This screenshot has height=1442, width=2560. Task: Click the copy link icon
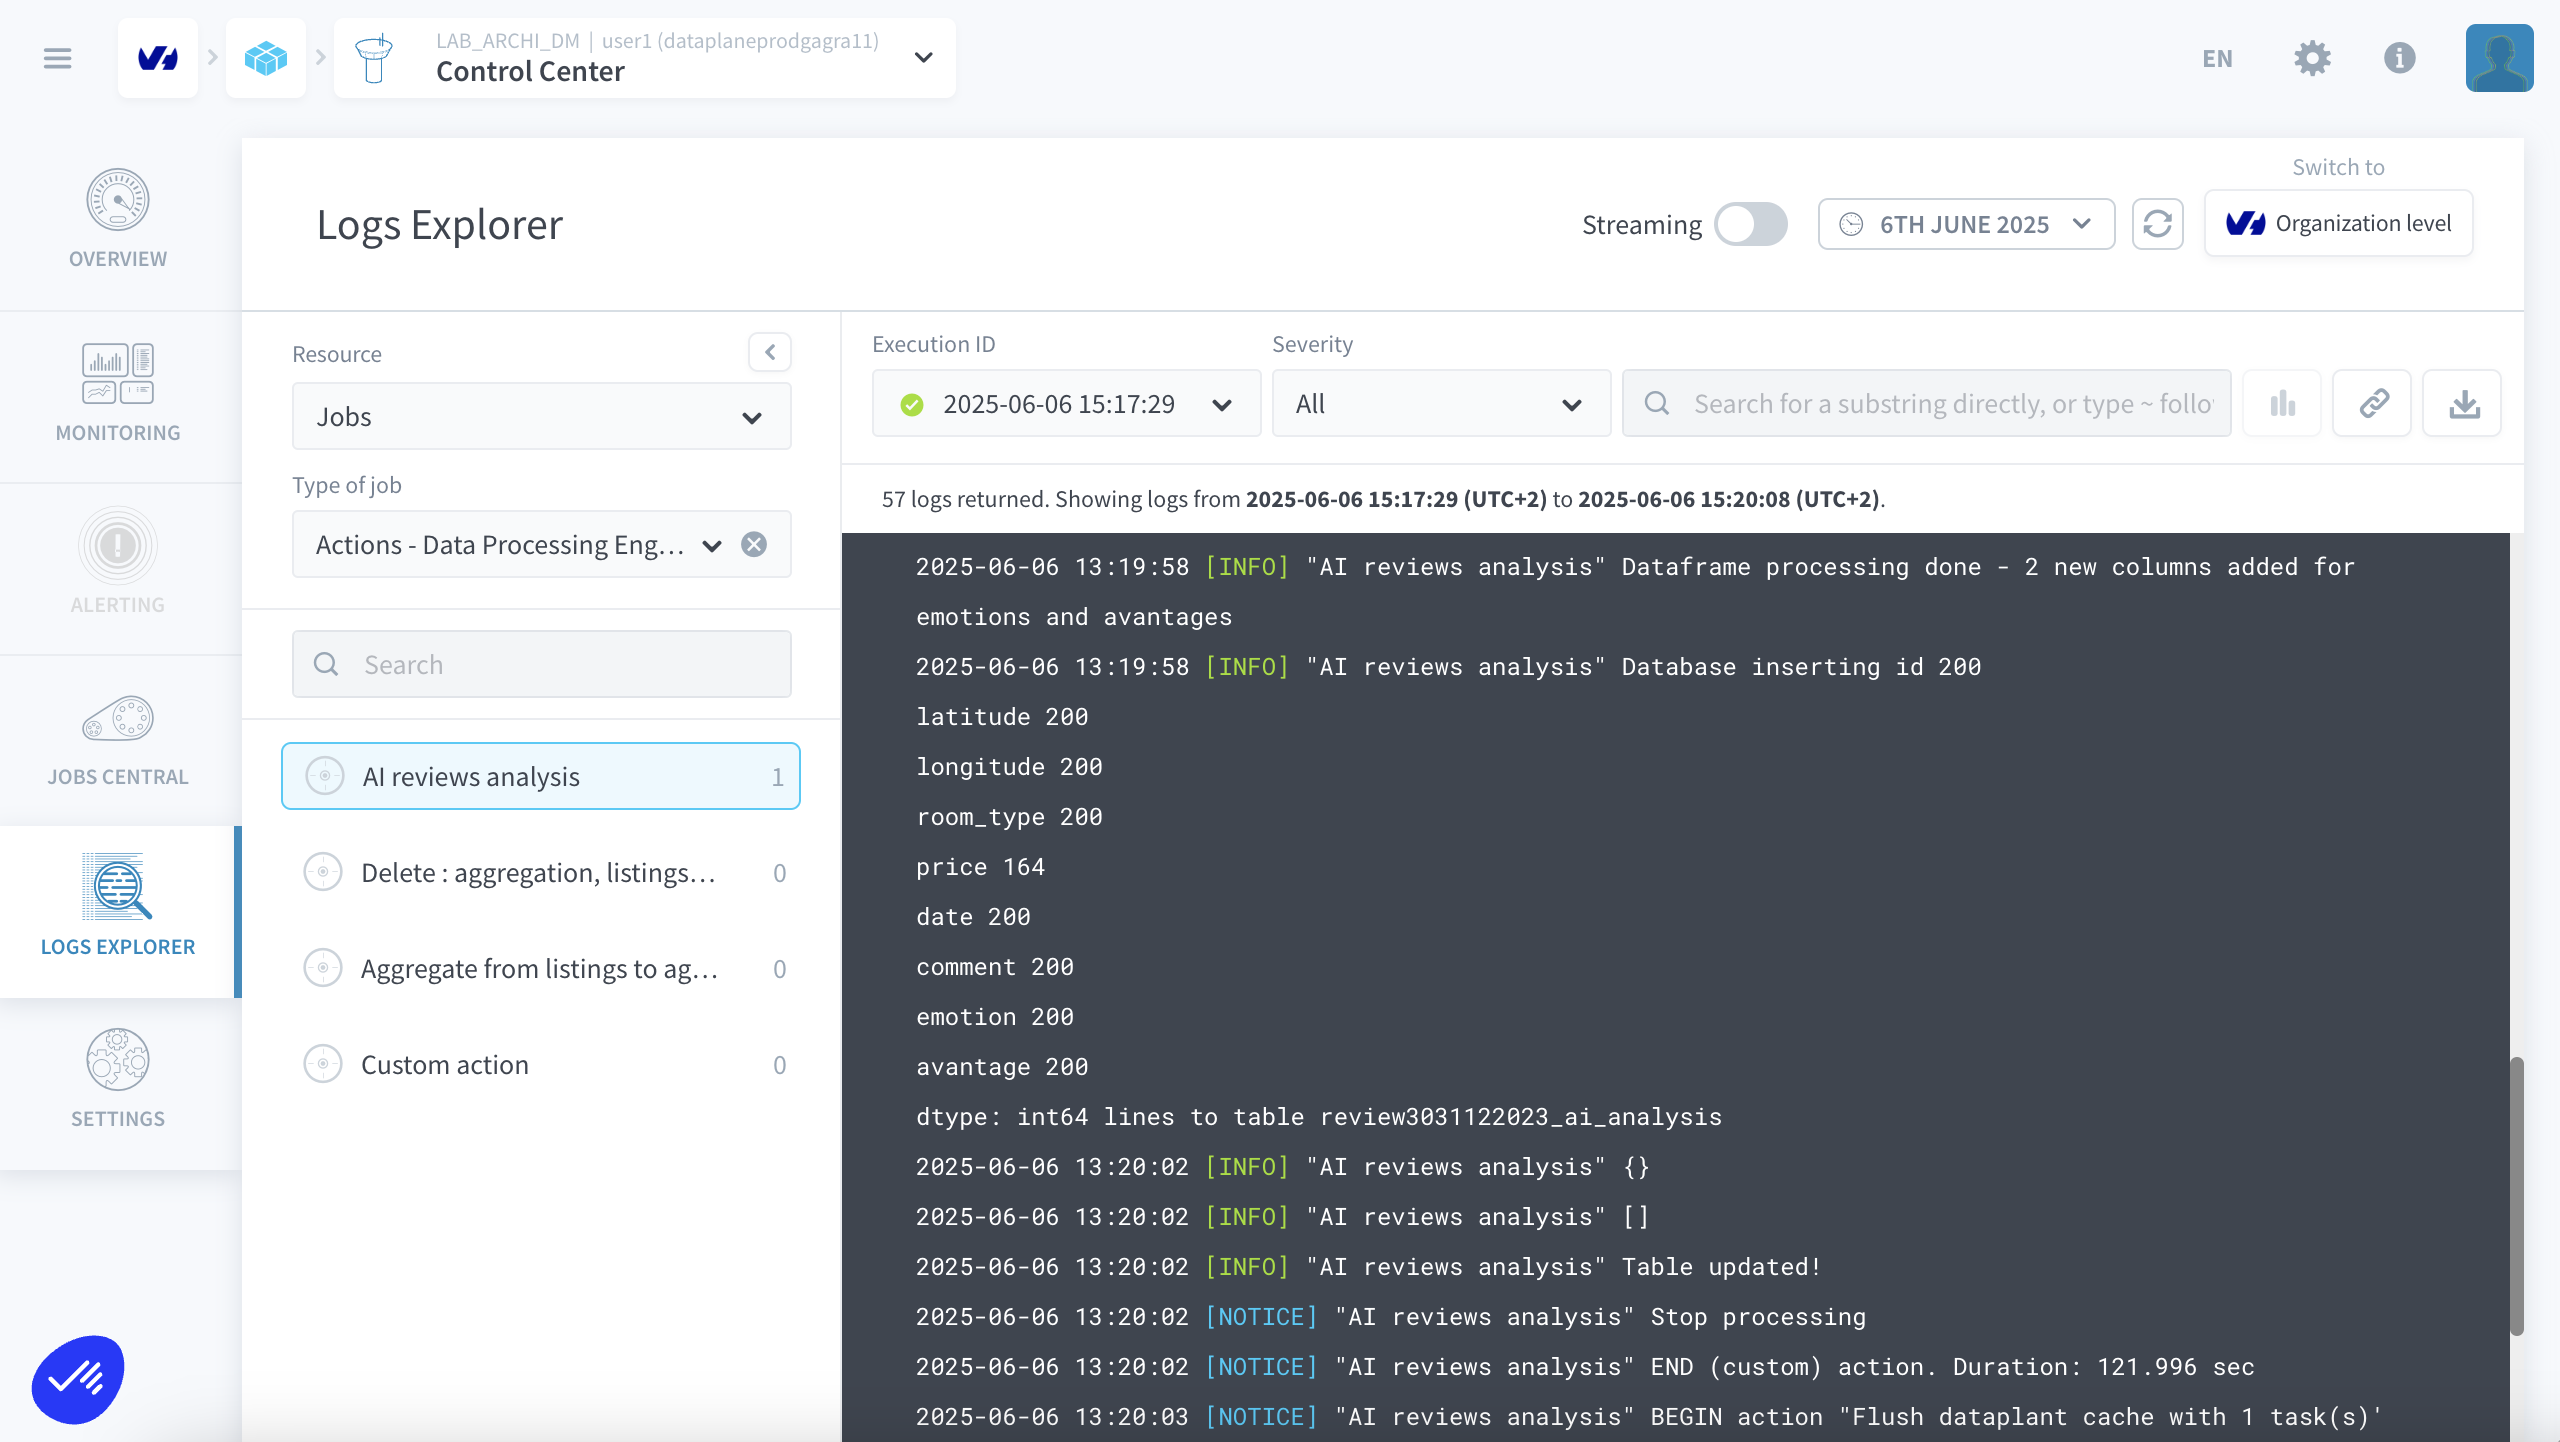click(2373, 404)
